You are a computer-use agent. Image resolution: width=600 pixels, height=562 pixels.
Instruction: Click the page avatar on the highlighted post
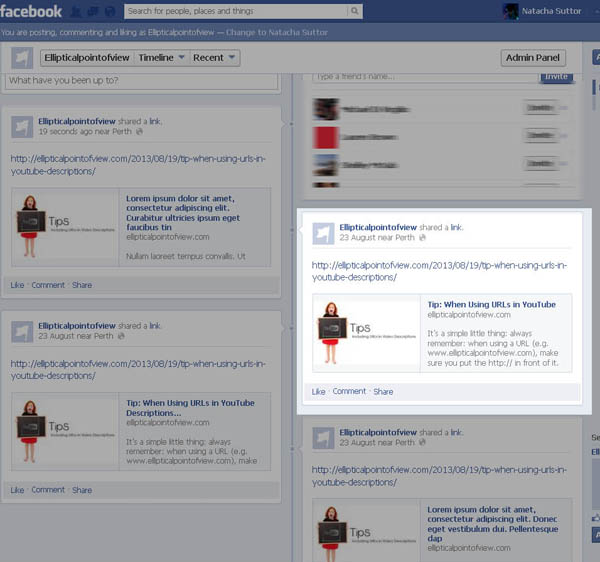[323, 233]
